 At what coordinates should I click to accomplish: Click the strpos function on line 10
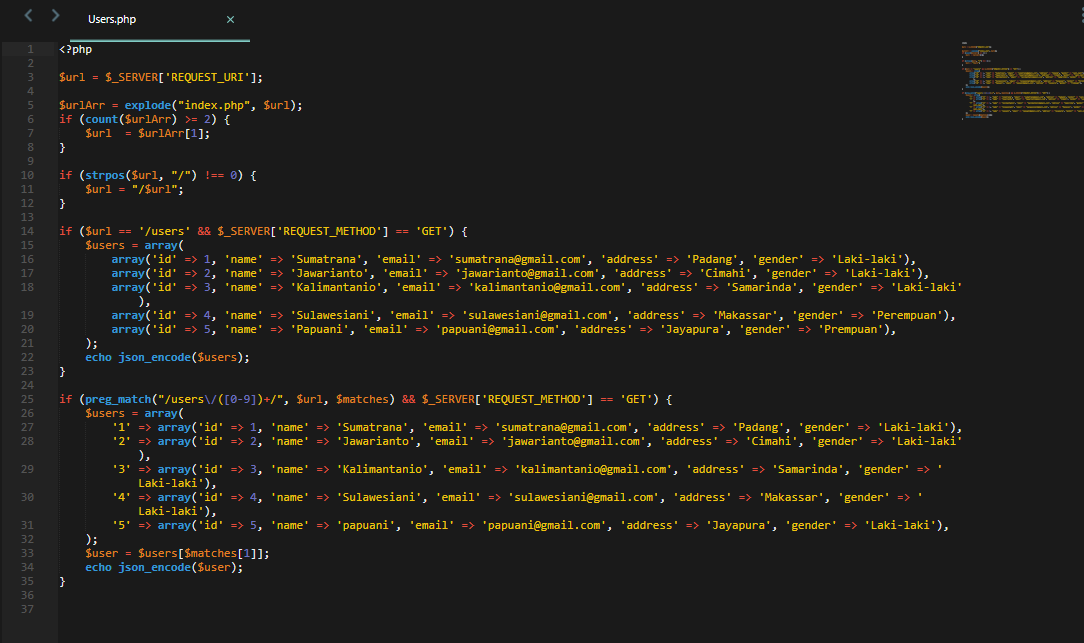point(104,174)
